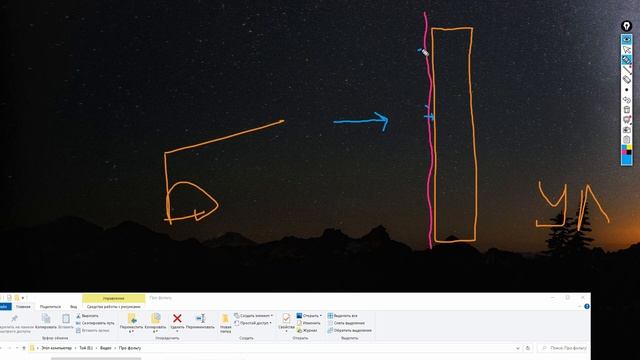Click Снять выделение command
640x360 pixels.
346,323
